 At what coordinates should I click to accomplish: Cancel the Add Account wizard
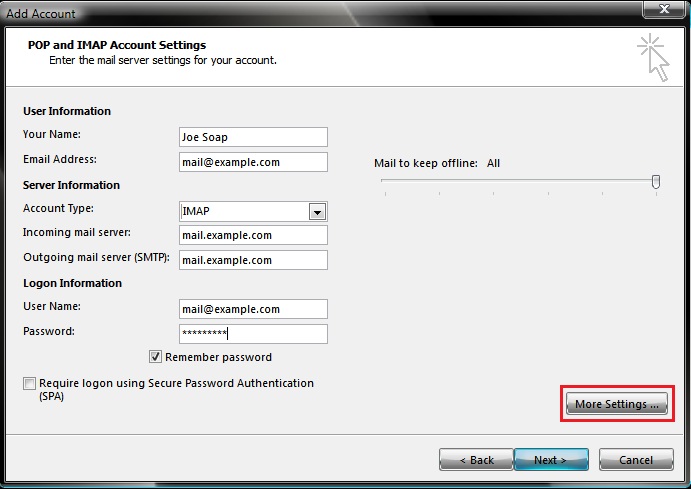pyautogui.click(x=636, y=460)
